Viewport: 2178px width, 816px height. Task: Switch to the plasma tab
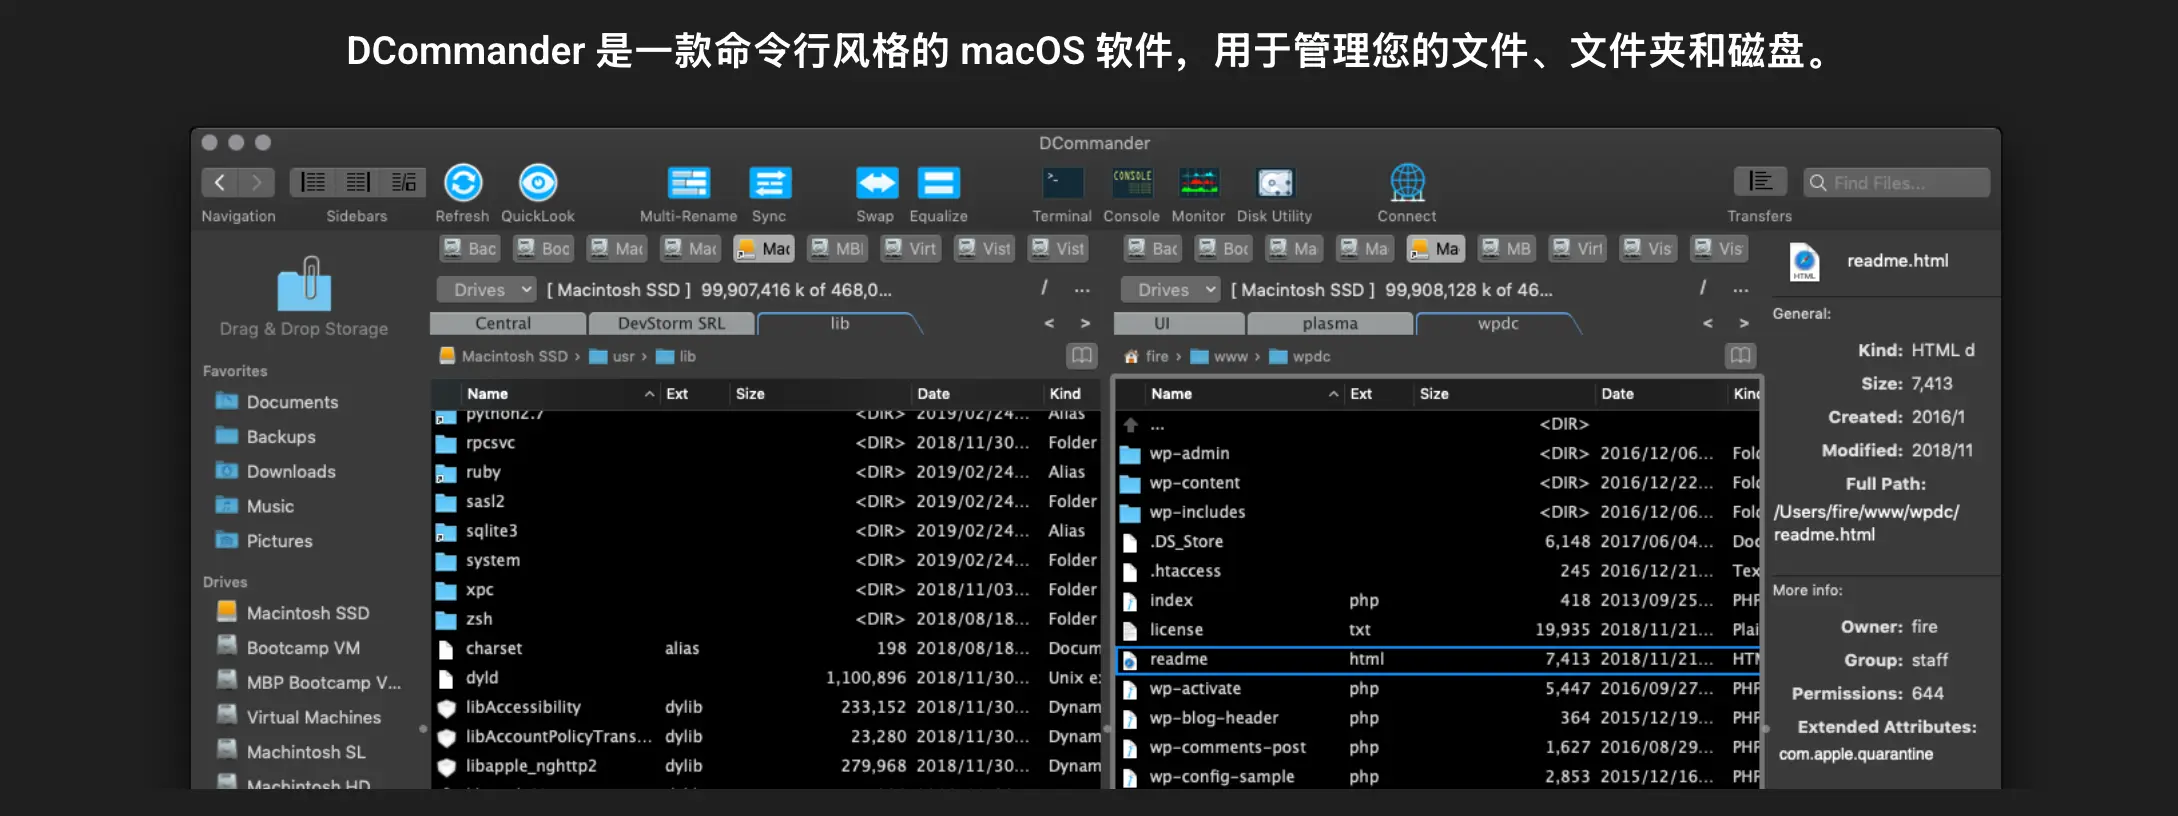tap(1329, 324)
